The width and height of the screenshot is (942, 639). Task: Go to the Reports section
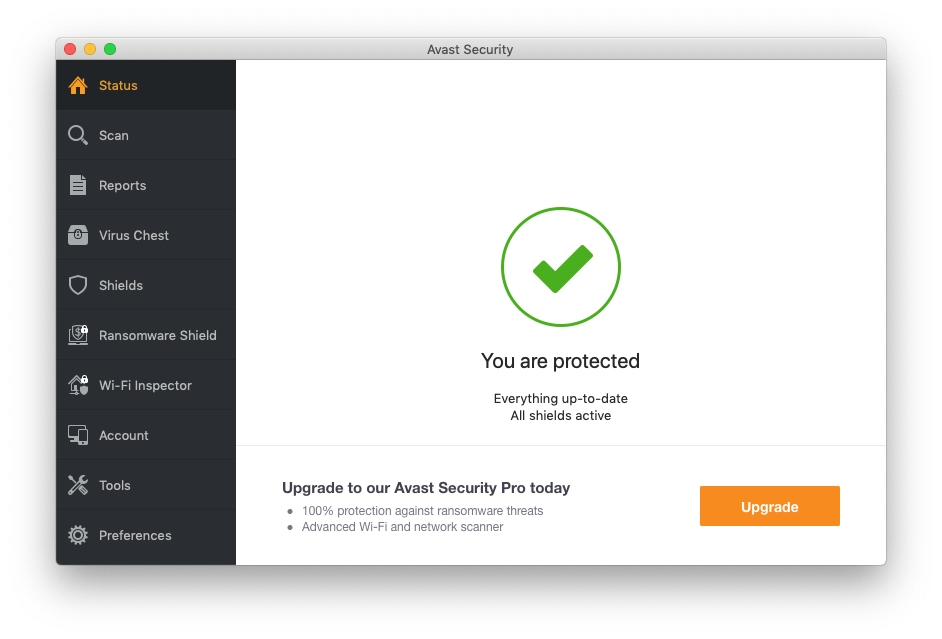(122, 185)
